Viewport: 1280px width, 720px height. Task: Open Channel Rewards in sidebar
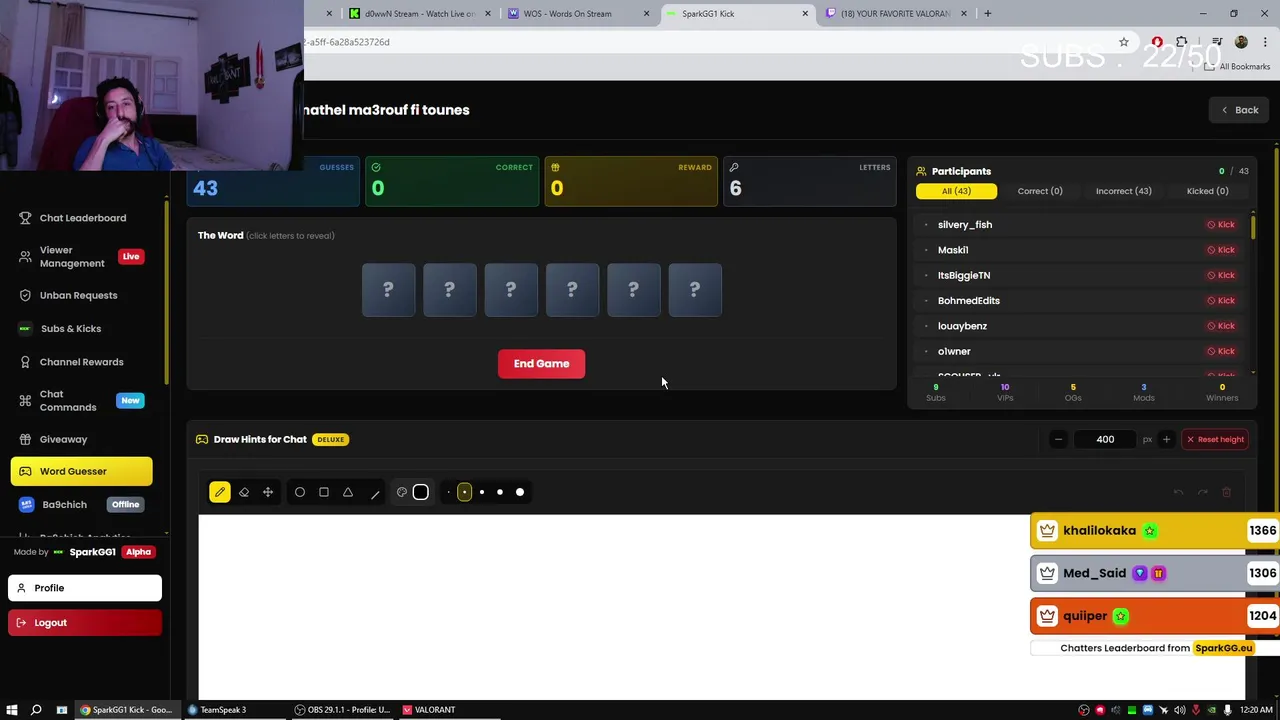81,362
